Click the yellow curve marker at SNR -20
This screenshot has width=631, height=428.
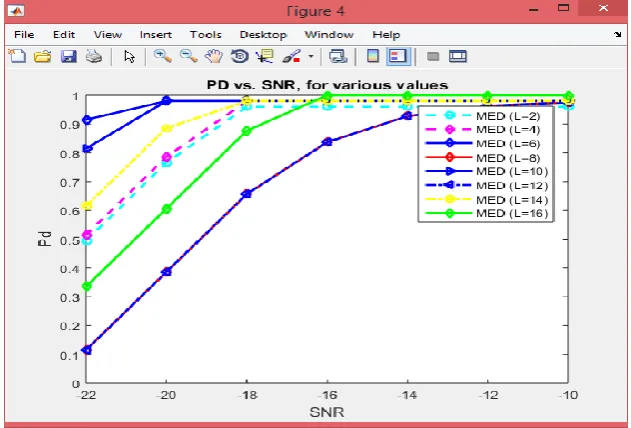point(167,128)
